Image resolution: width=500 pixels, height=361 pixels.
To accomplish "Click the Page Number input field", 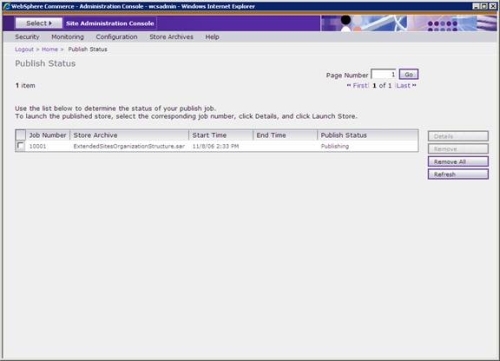I will (384, 74).
